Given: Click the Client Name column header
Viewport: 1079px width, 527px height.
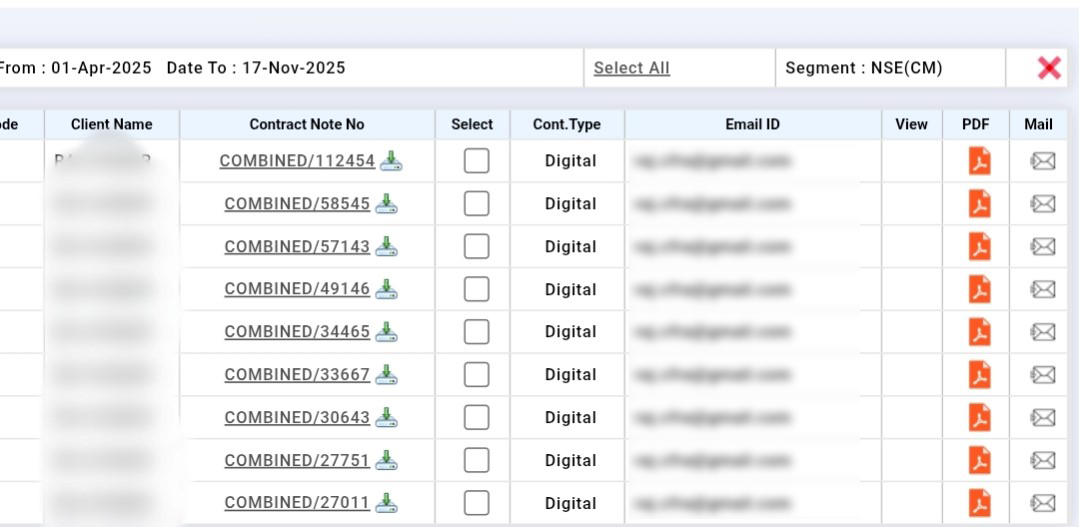Looking at the screenshot, I should click(x=111, y=125).
